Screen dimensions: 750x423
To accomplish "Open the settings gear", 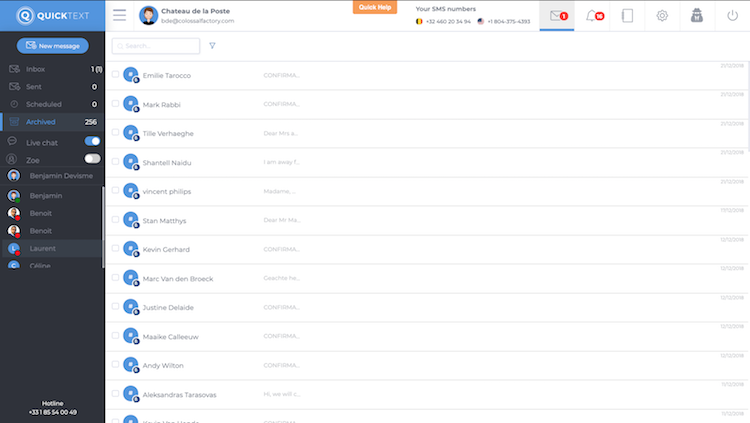I will [x=662, y=16].
